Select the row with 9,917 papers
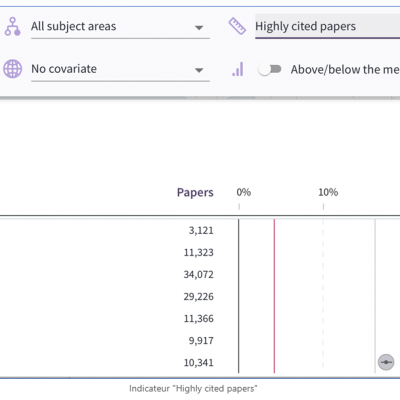400x400 pixels. point(200,340)
